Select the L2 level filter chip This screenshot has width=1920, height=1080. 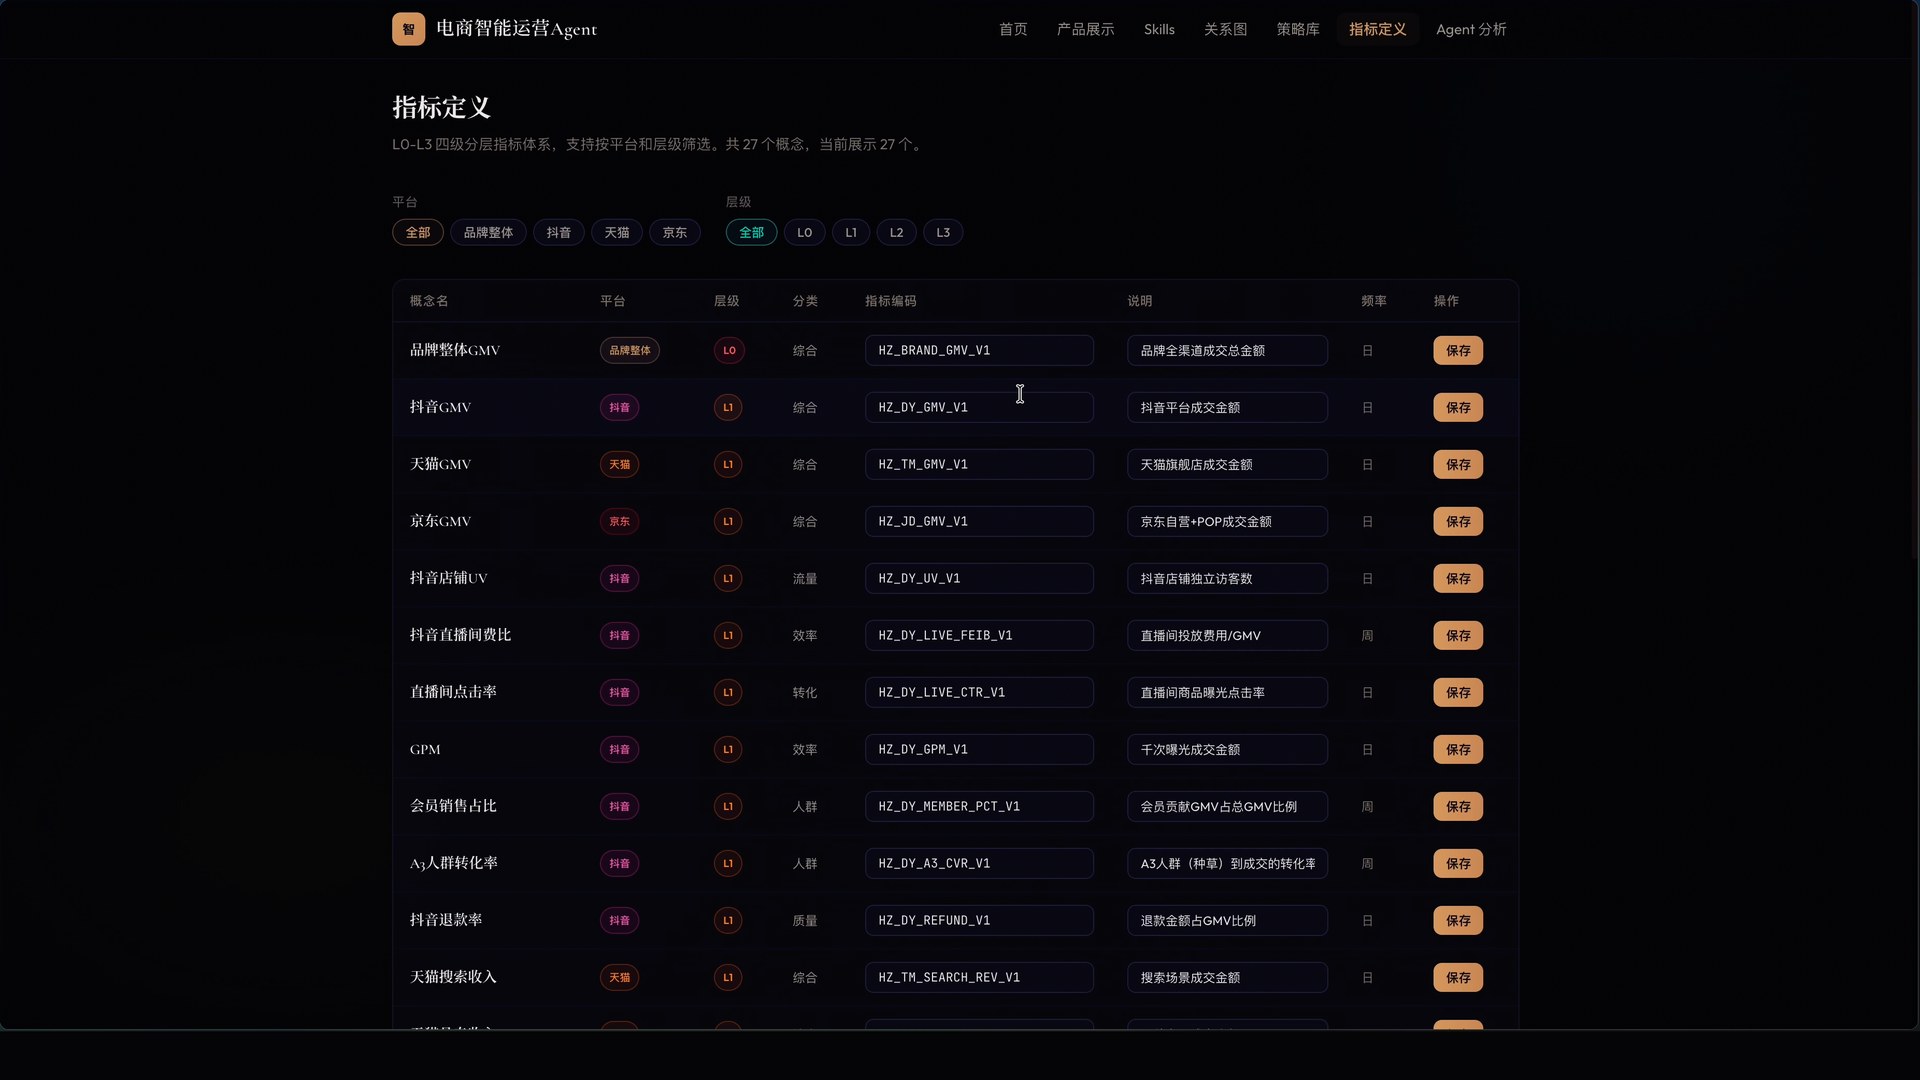point(896,232)
